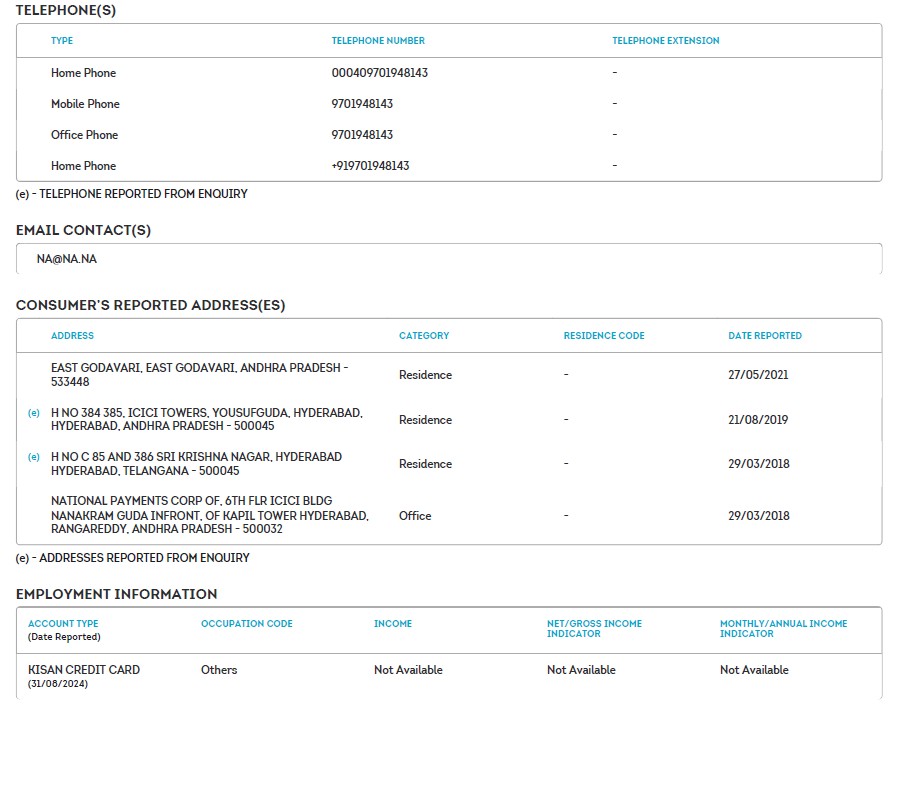
Task: Select phone number 000409701948143
Action: click(x=379, y=73)
